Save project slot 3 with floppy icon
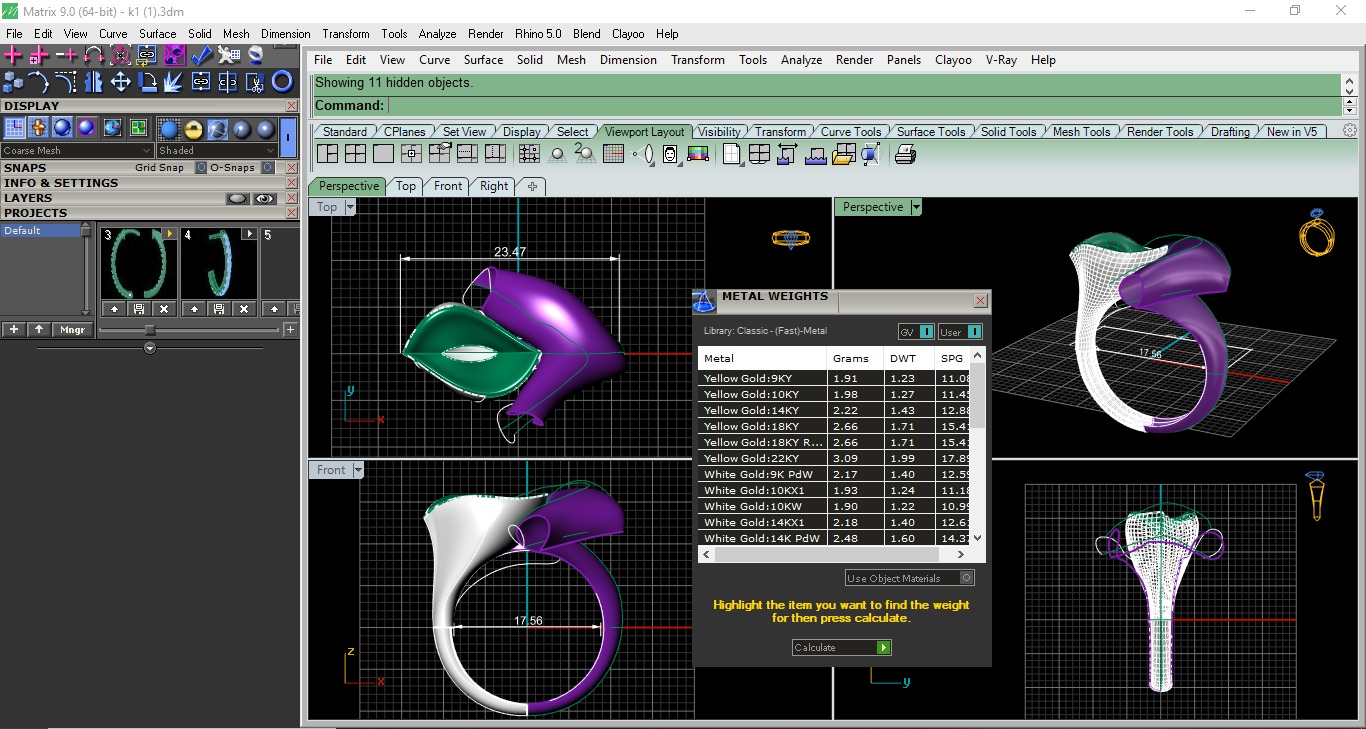The image size is (1366, 729). point(139,308)
